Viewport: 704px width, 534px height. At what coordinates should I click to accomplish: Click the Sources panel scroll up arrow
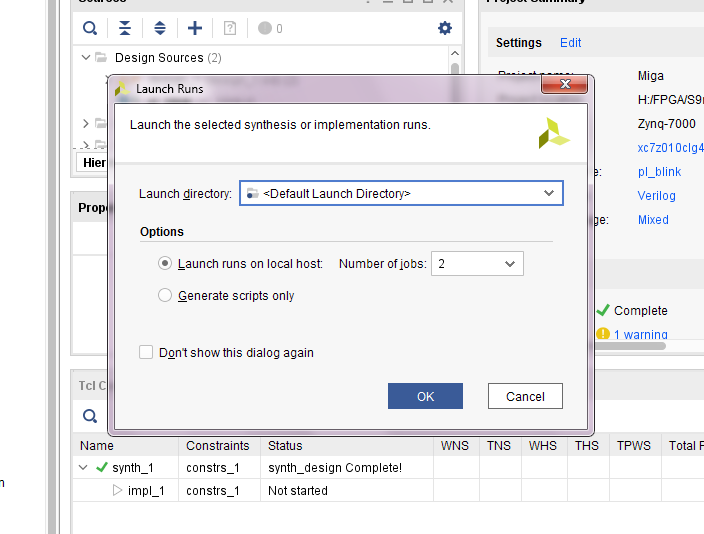pyautogui.click(x=455, y=53)
